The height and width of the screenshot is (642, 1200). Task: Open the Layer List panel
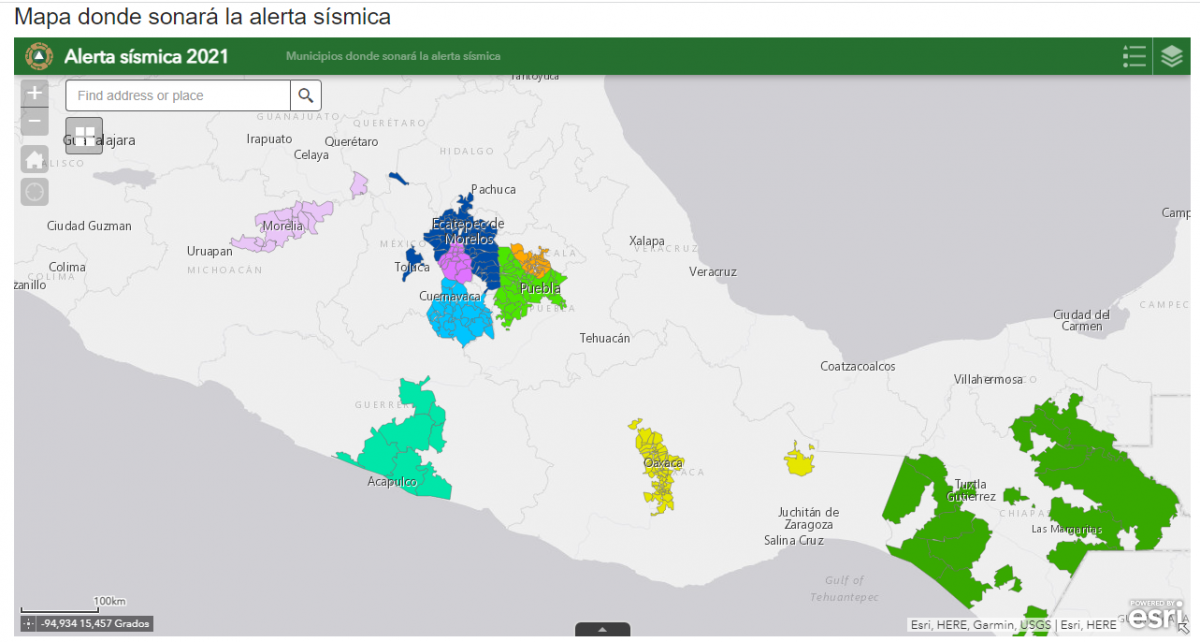(1171, 56)
